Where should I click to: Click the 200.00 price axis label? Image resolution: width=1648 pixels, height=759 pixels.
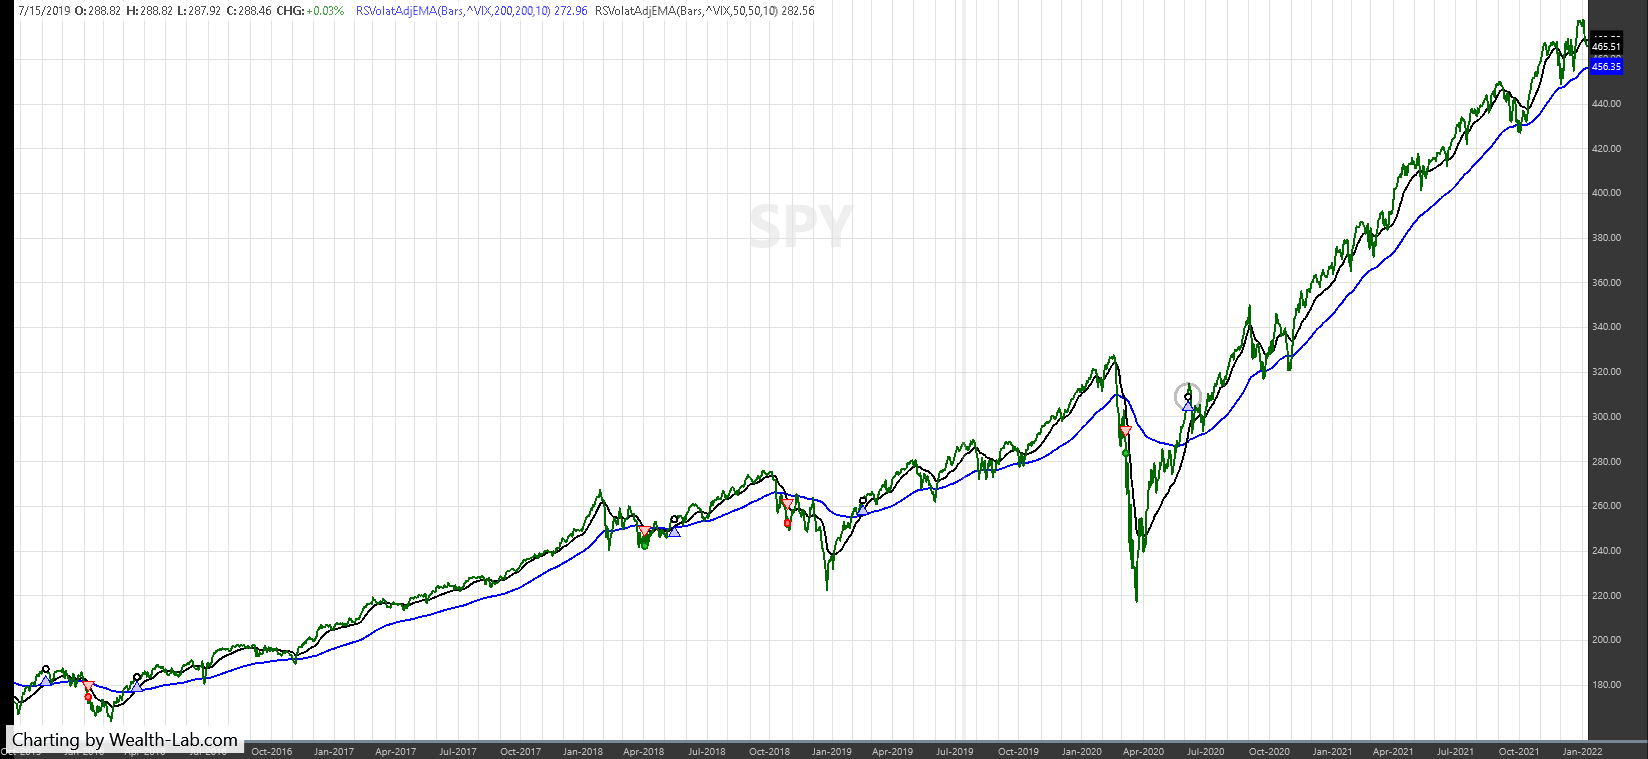coord(1606,640)
